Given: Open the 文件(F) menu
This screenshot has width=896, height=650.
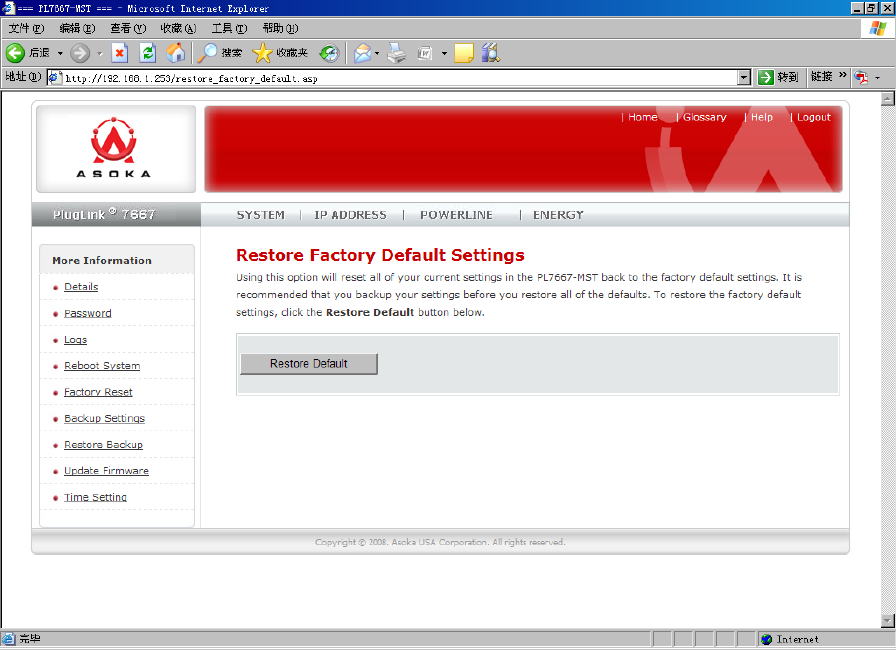Looking at the screenshot, I should click(26, 29).
